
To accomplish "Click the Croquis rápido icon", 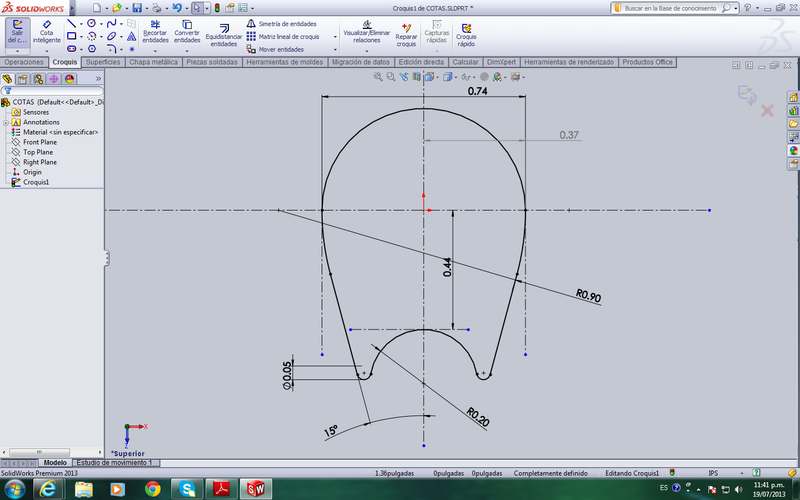I will tap(466, 32).
